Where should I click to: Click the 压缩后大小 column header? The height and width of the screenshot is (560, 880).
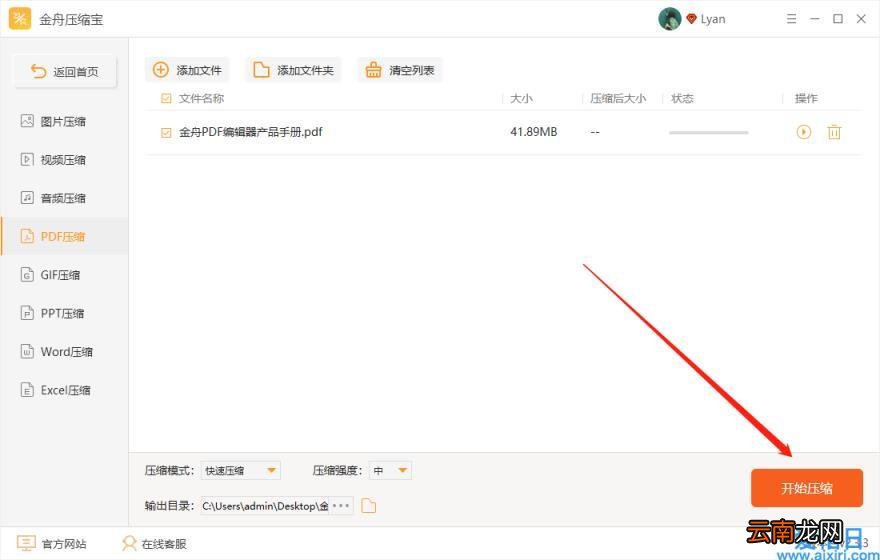(x=618, y=99)
